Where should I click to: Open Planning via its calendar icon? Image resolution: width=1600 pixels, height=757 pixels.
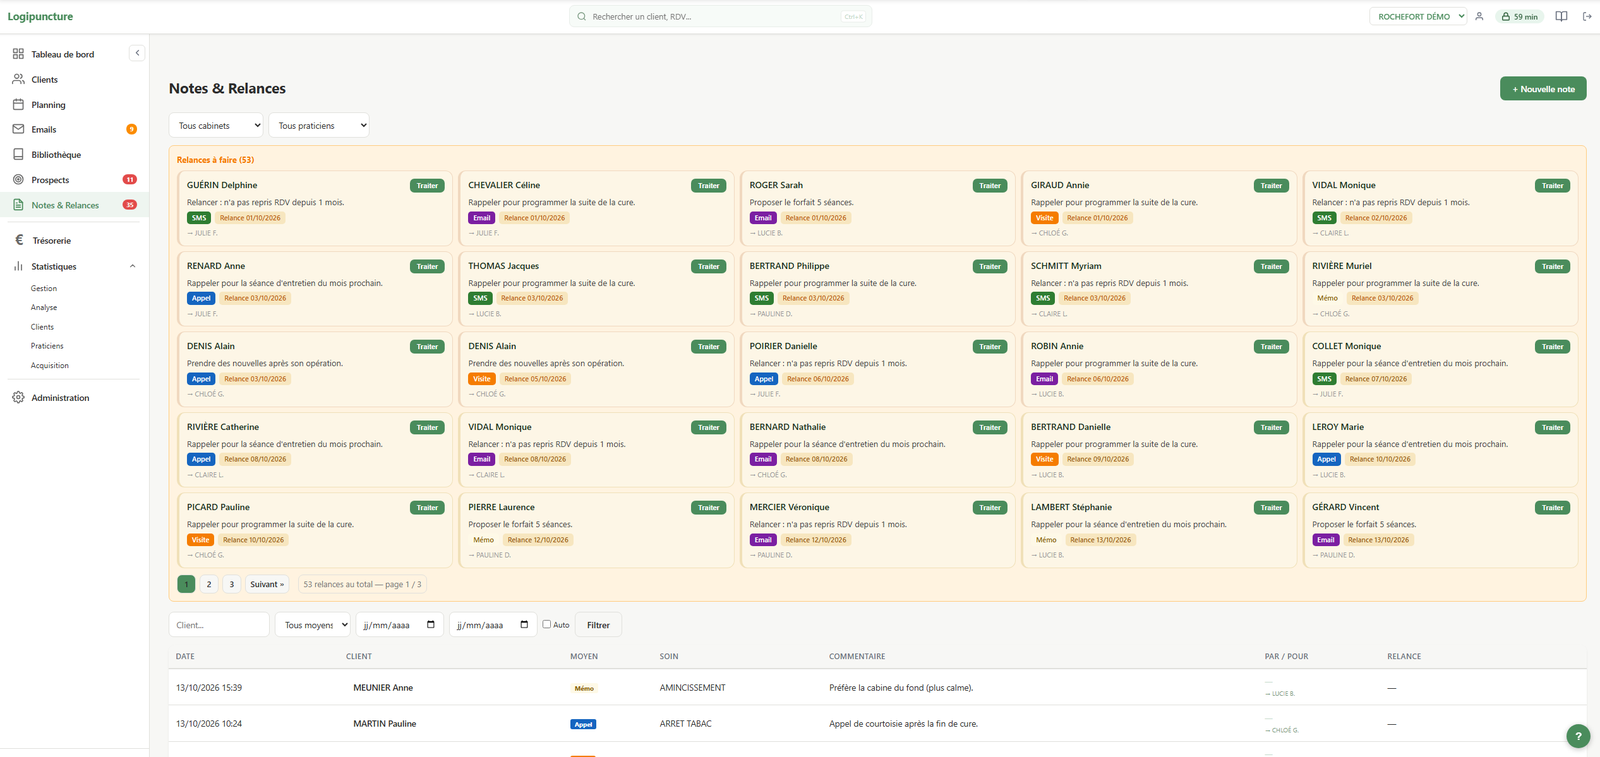tap(18, 104)
